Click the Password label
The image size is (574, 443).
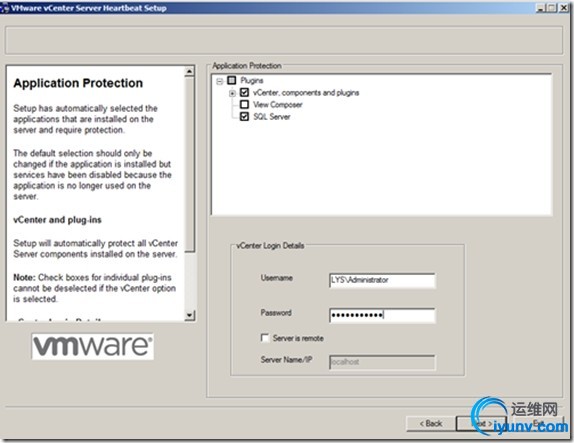(x=276, y=312)
